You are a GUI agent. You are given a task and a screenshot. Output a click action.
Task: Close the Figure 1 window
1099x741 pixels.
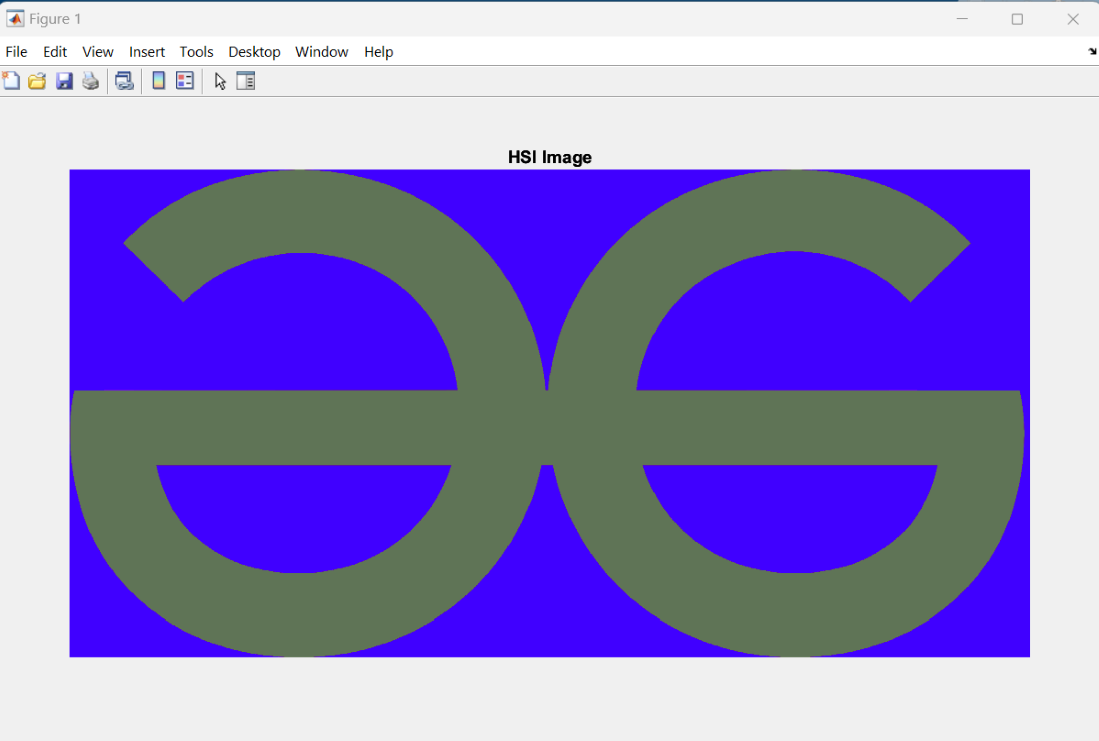1072,19
